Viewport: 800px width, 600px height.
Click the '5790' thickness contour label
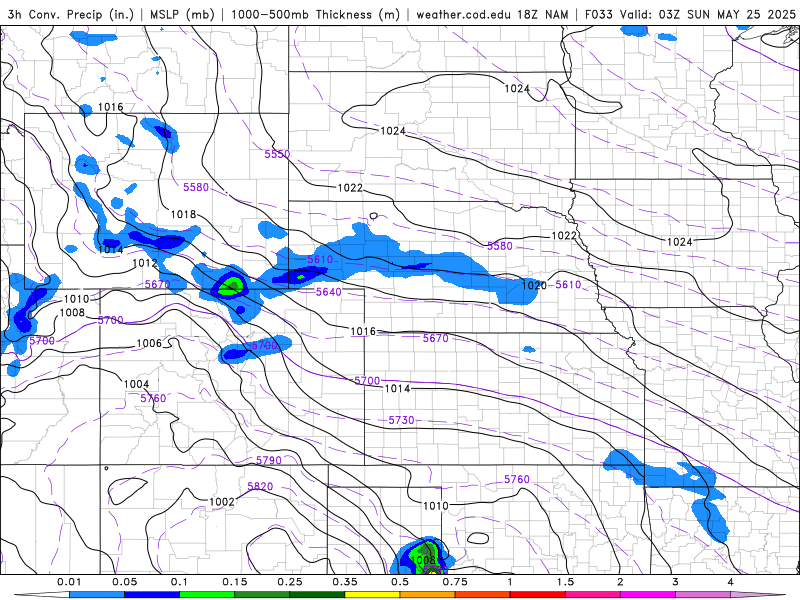point(268,461)
